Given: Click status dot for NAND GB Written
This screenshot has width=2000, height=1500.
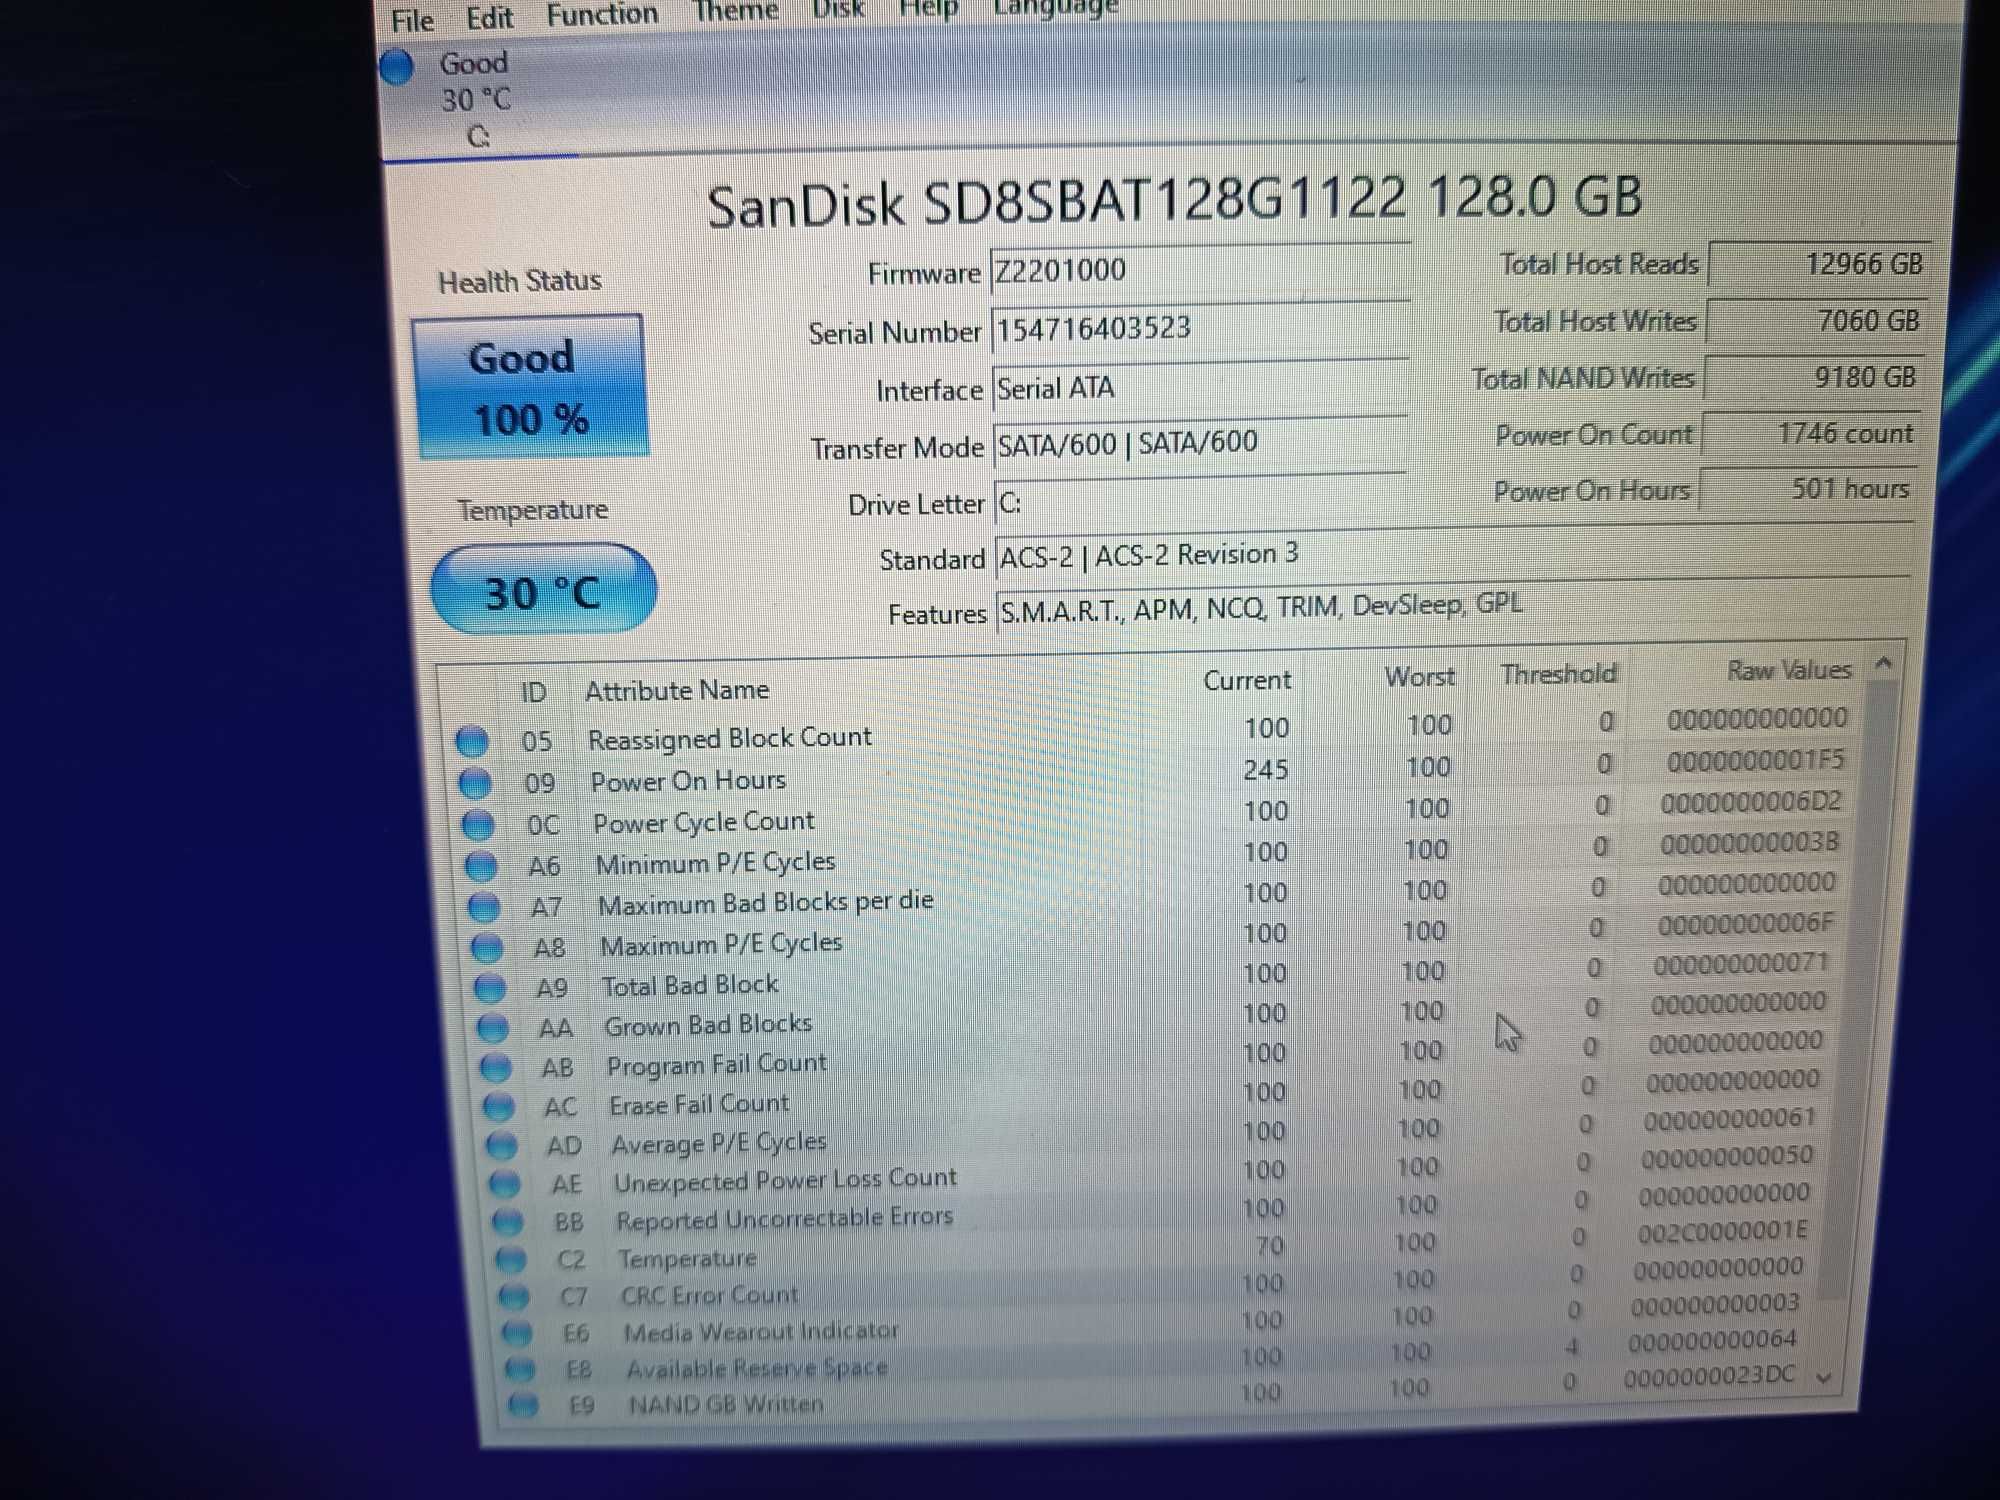Looking at the screenshot, I should tap(523, 1405).
